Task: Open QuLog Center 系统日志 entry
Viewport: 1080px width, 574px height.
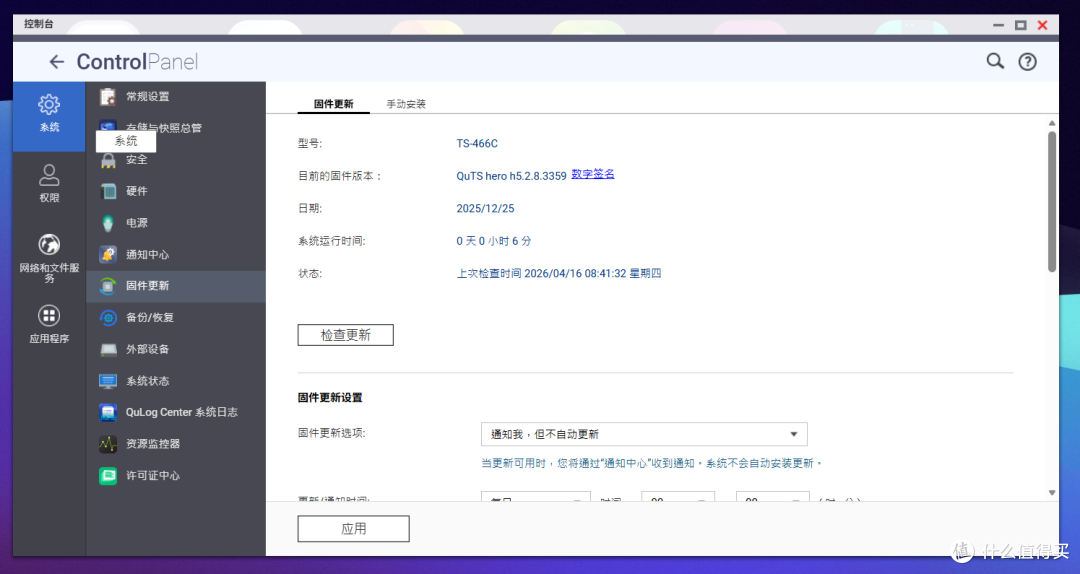Action: tap(176, 412)
